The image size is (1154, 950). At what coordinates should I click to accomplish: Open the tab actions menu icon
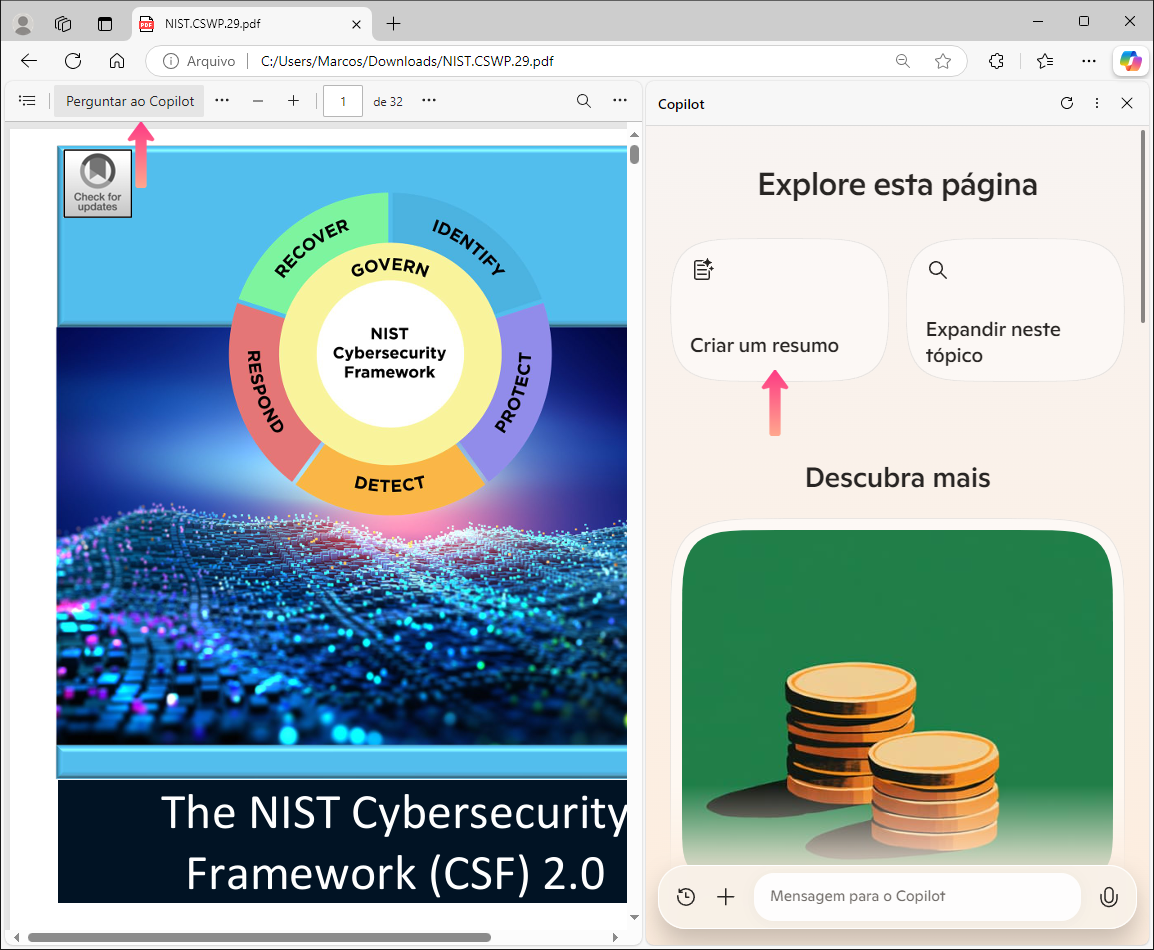[105, 24]
